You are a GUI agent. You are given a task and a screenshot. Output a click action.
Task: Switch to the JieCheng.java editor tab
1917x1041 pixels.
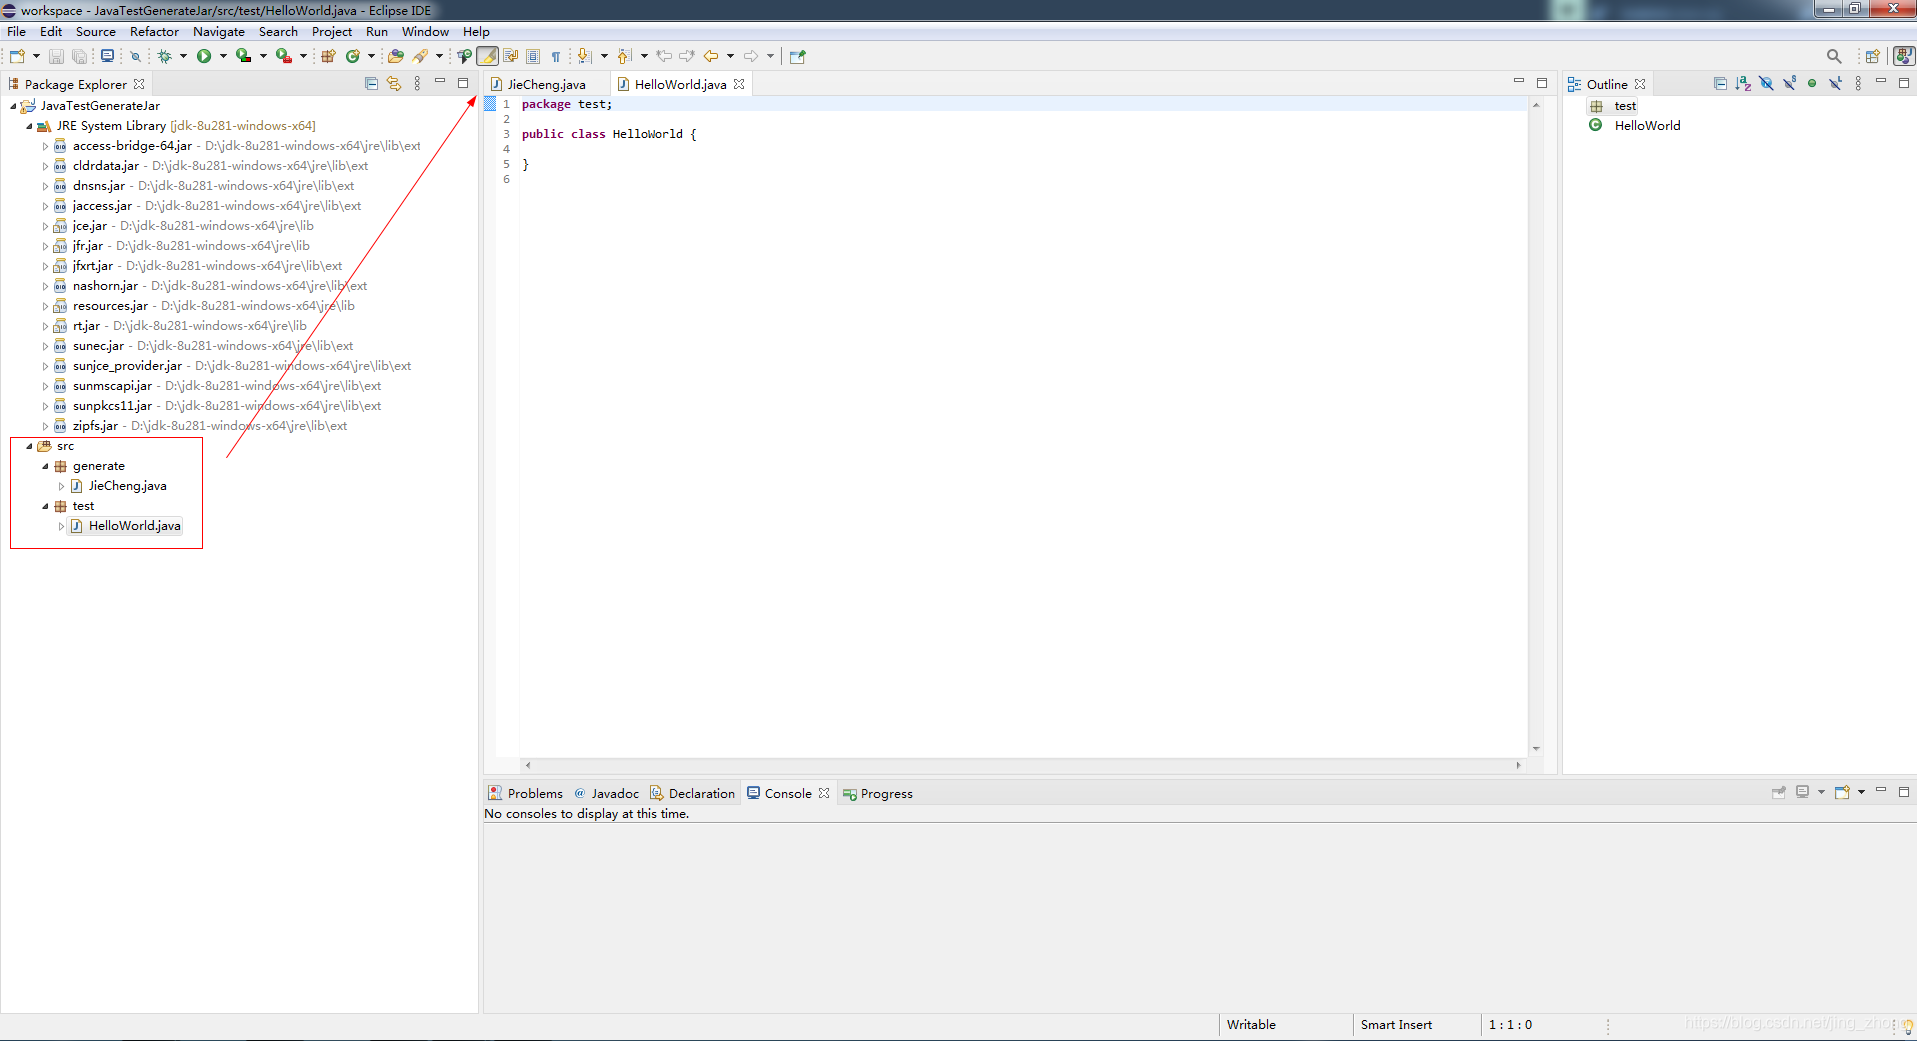click(x=546, y=84)
